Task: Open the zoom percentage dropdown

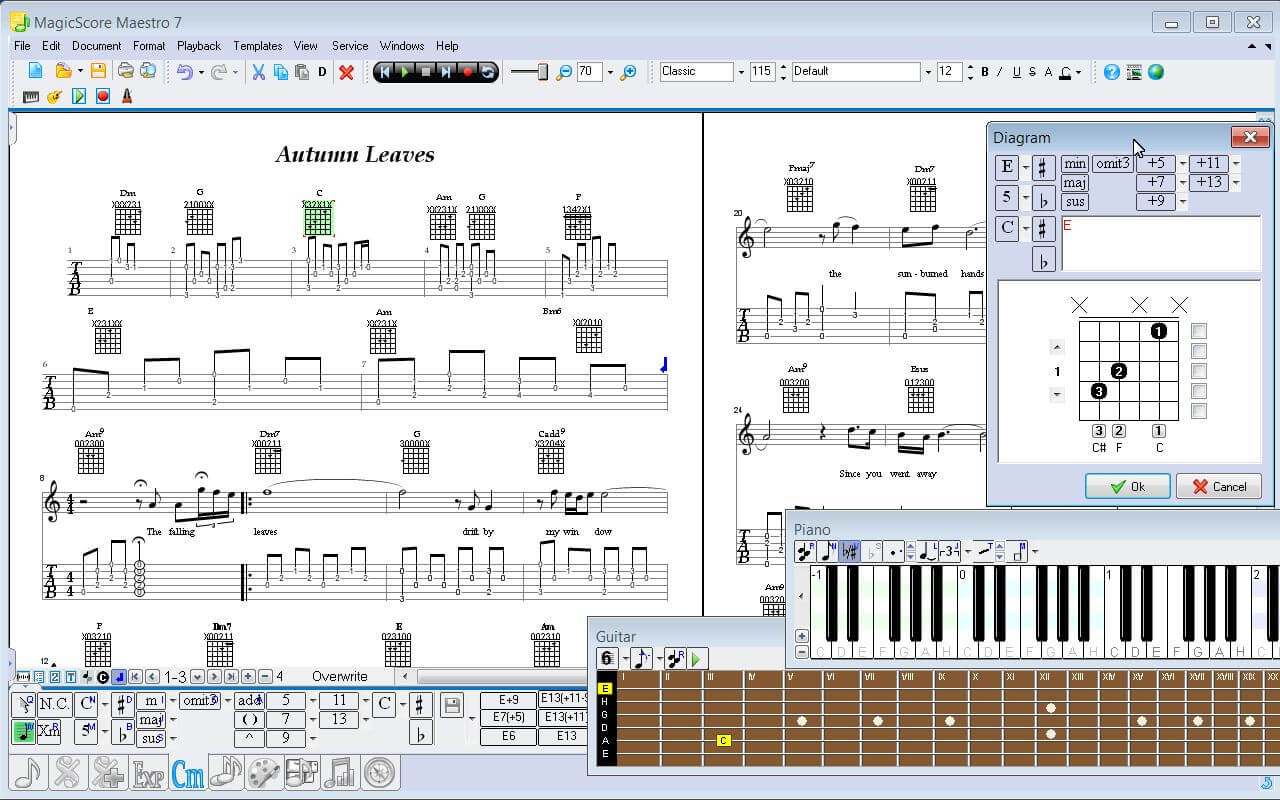Action: coord(609,72)
